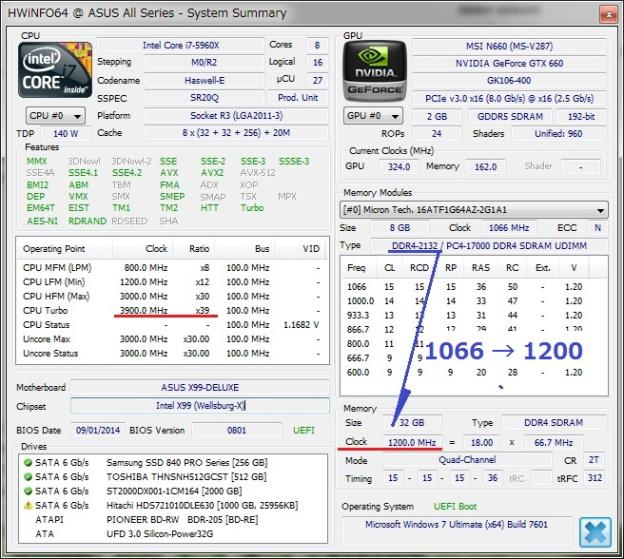Select the 1066 frequency timing row

(474, 286)
